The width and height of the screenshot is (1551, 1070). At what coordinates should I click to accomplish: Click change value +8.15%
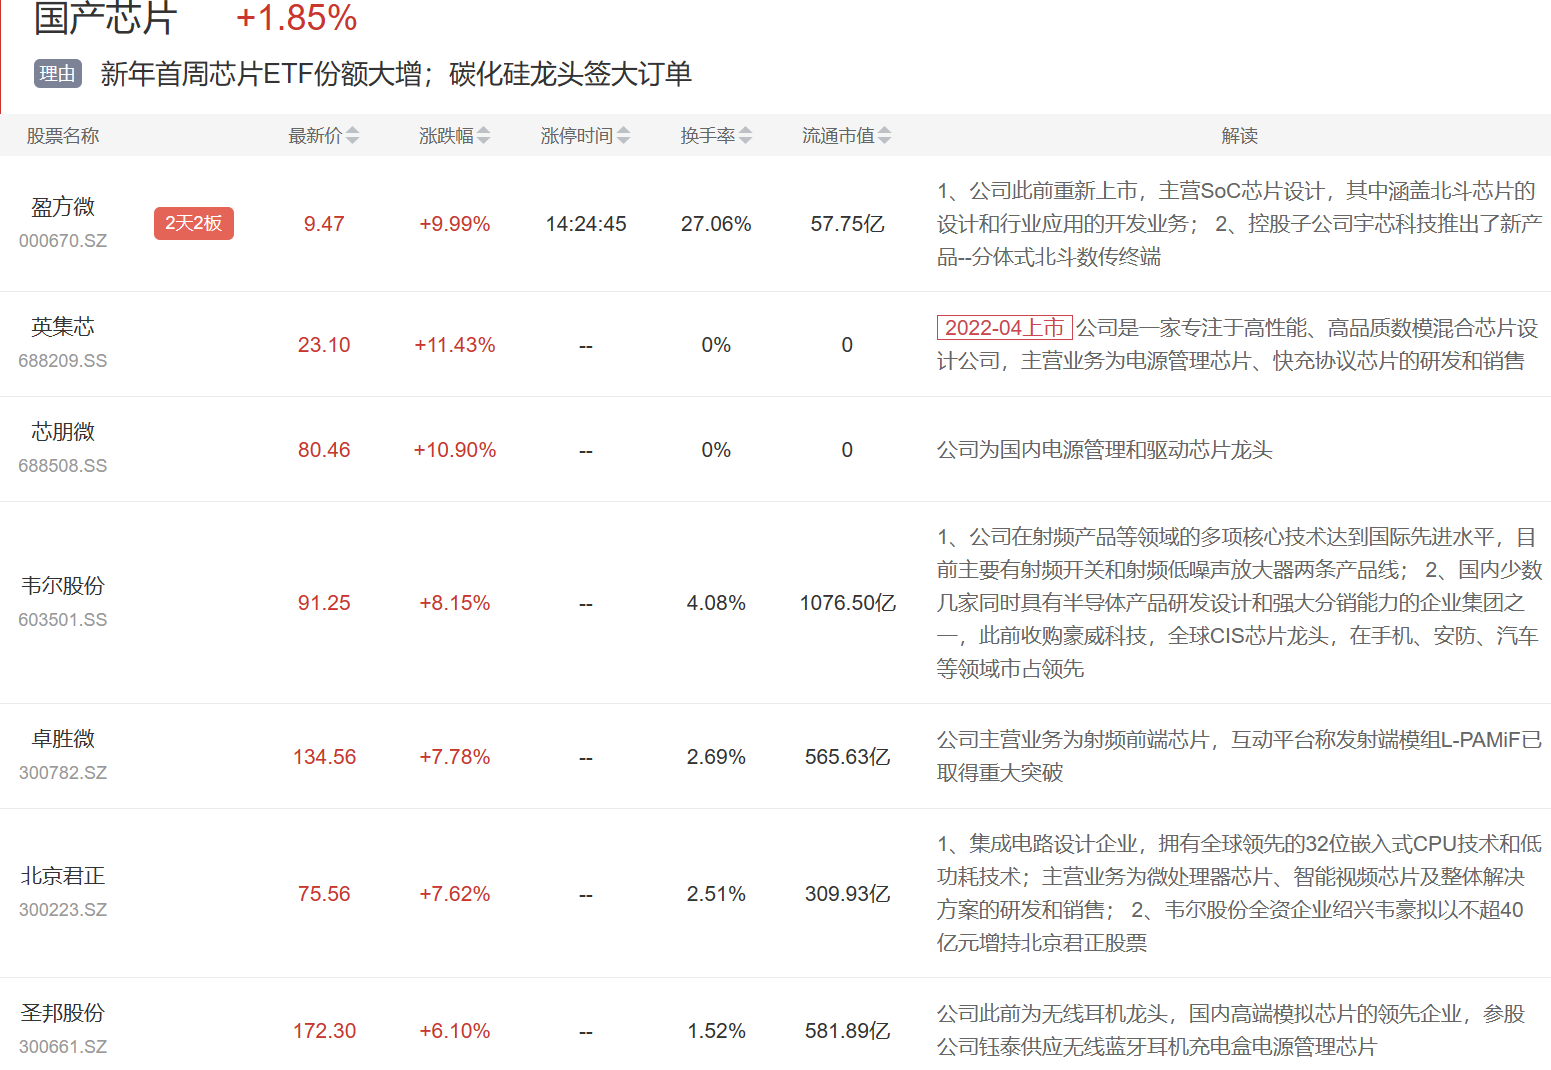point(455,603)
